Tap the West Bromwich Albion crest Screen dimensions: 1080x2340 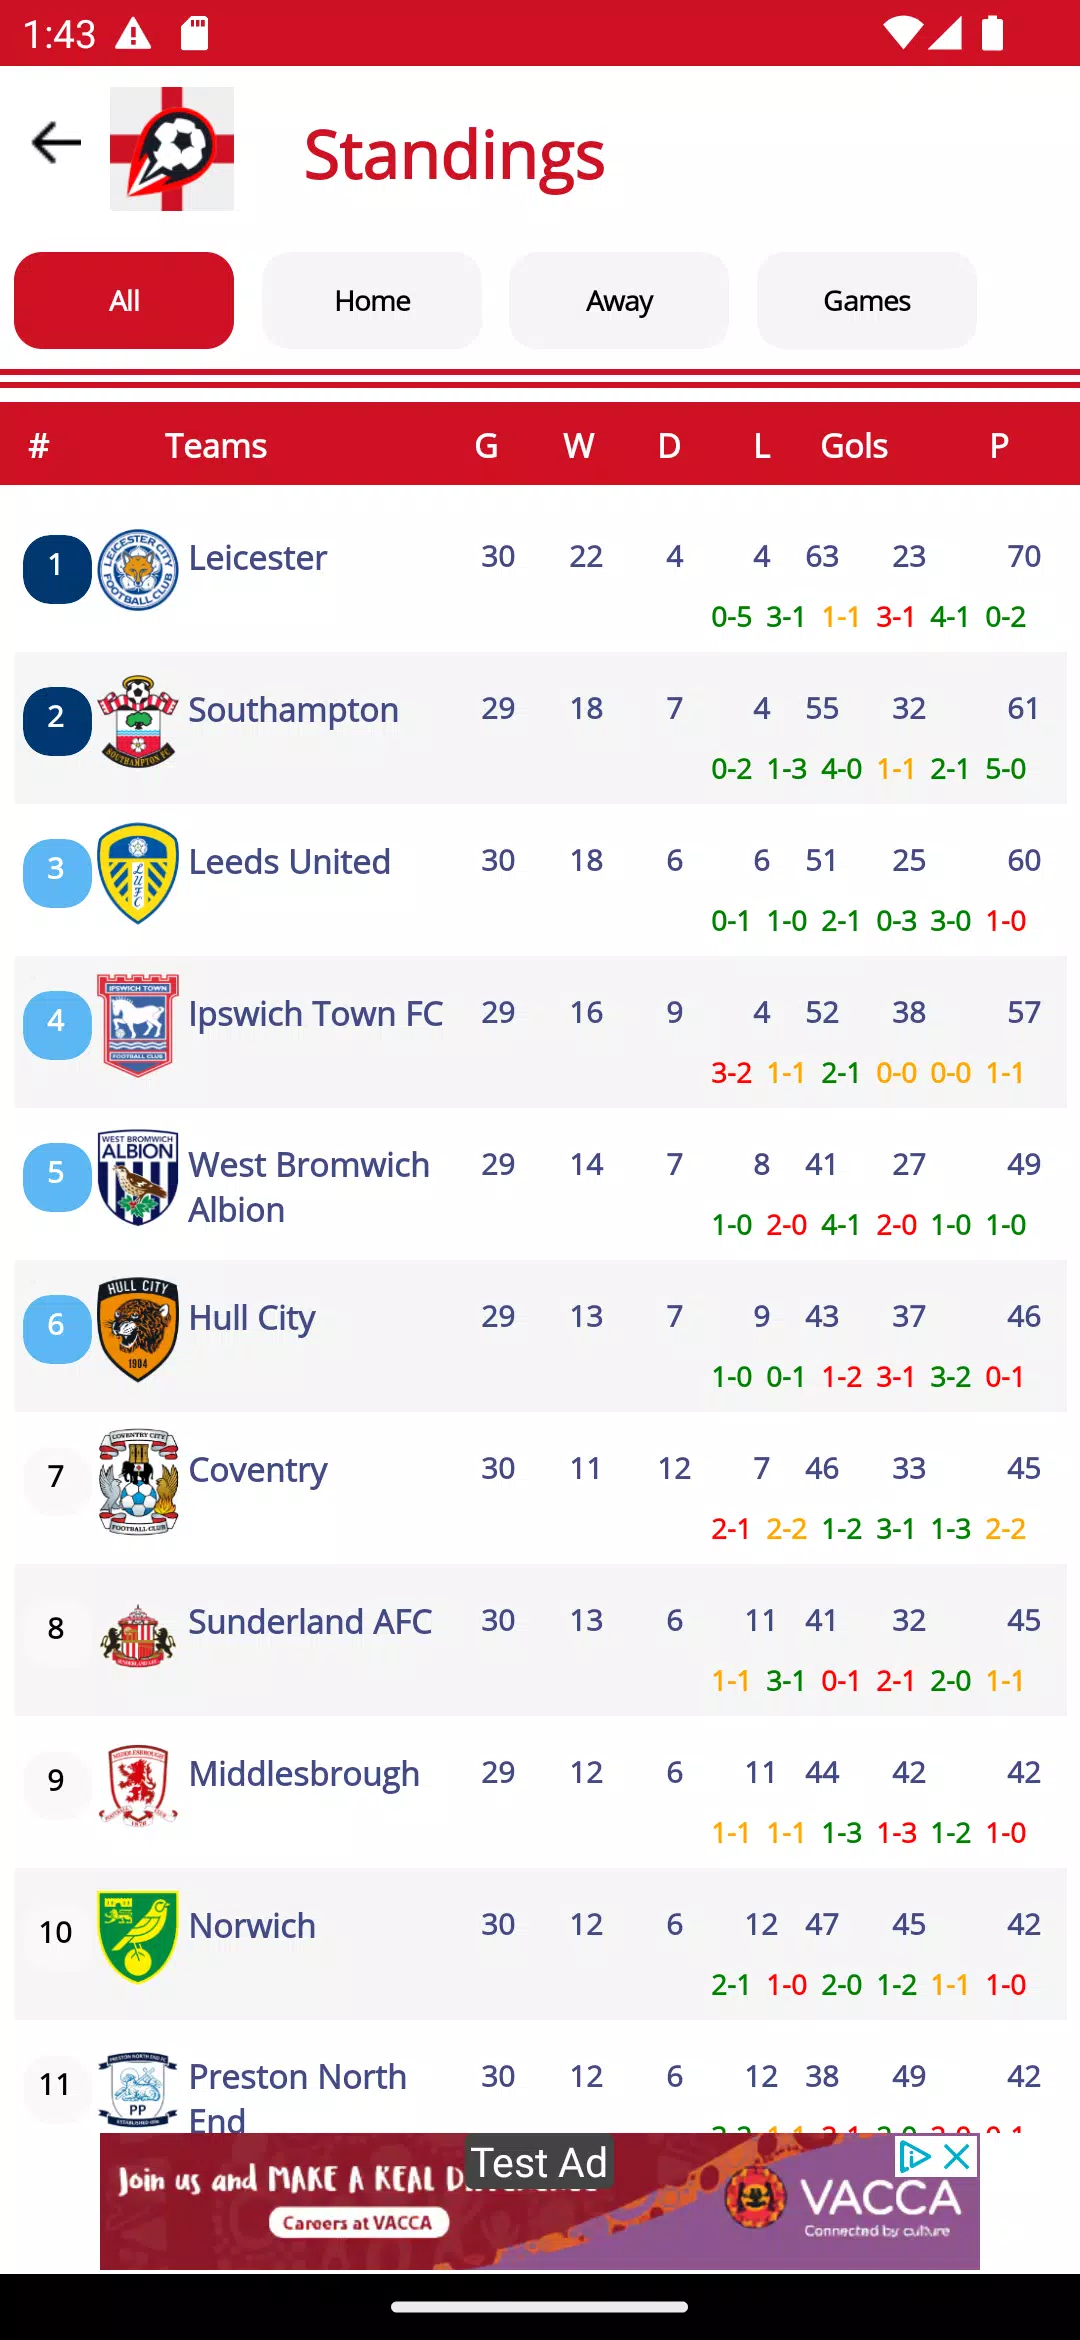[138, 1177]
